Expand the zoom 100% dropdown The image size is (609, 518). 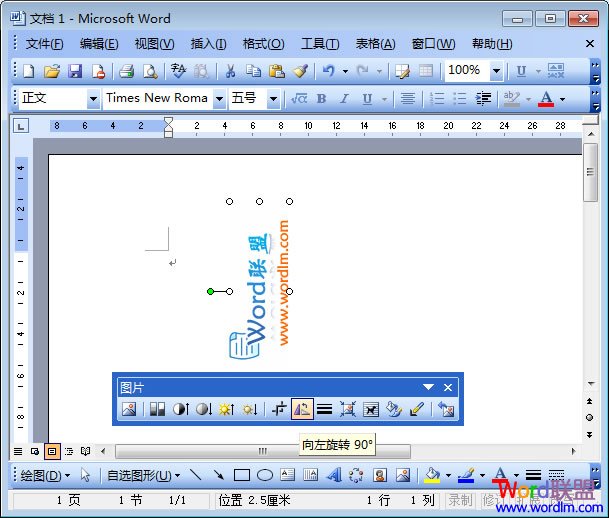(496, 71)
